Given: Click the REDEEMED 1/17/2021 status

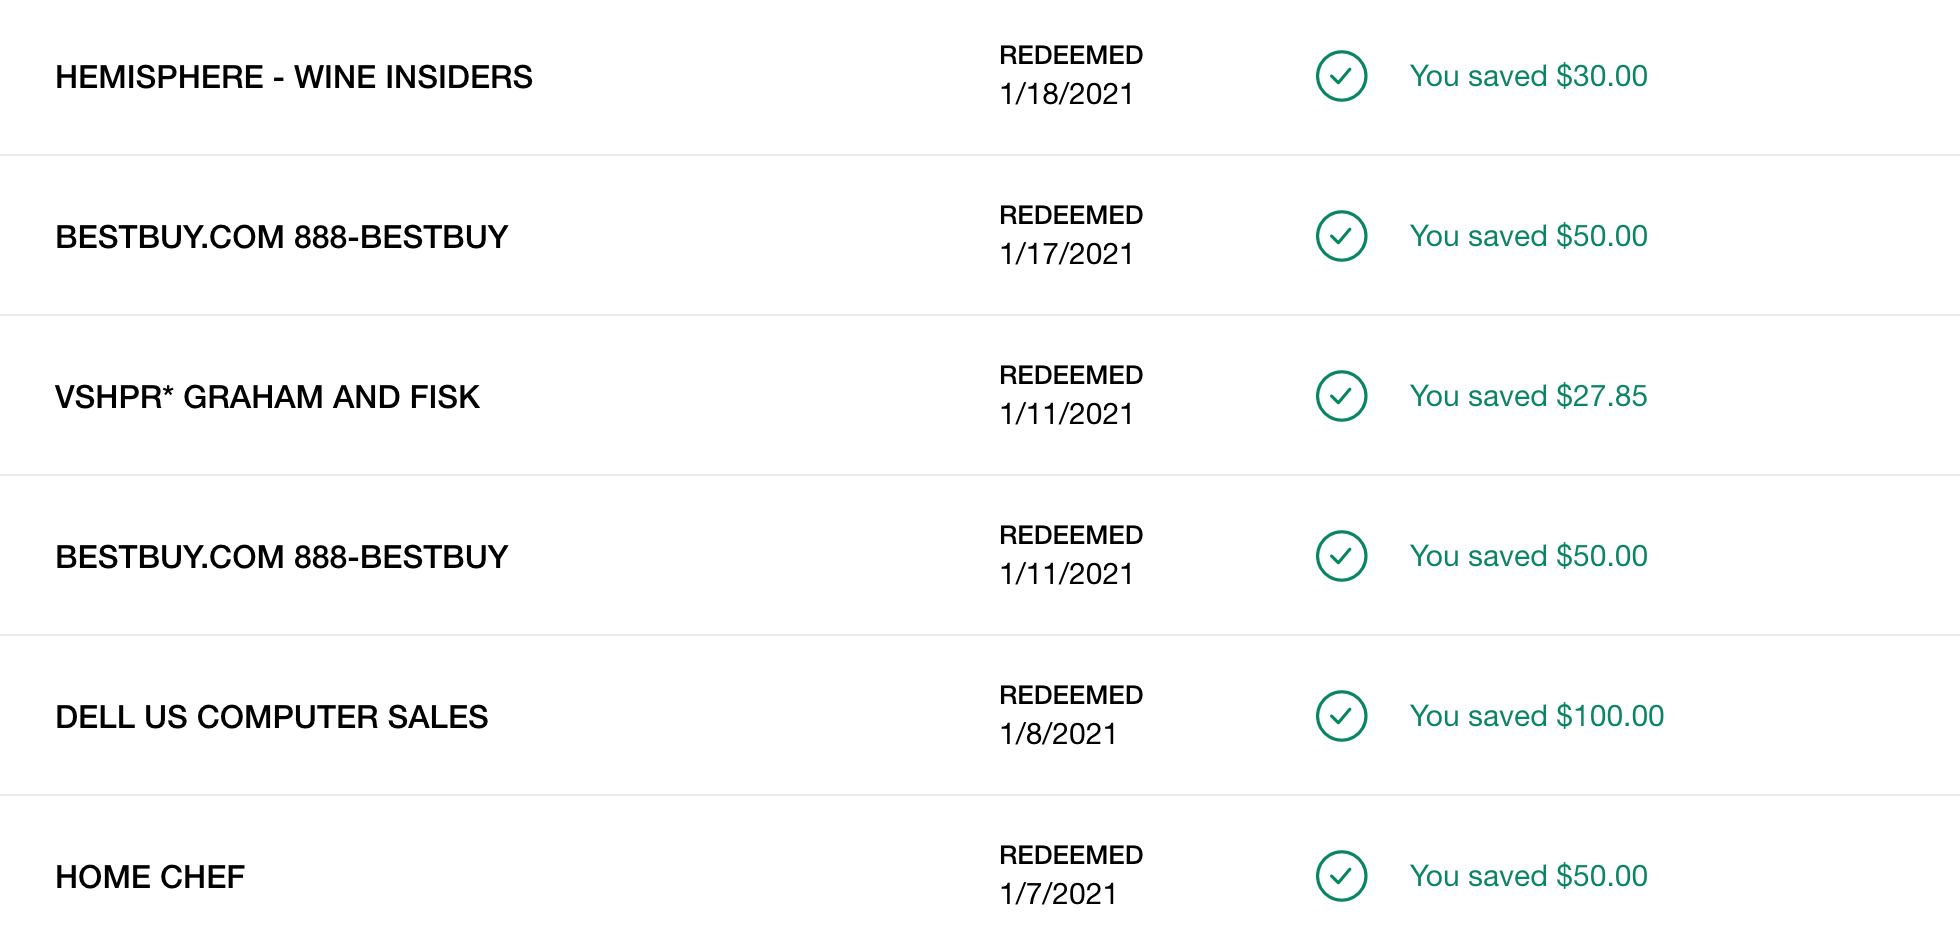Looking at the screenshot, I should coord(1071,235).
